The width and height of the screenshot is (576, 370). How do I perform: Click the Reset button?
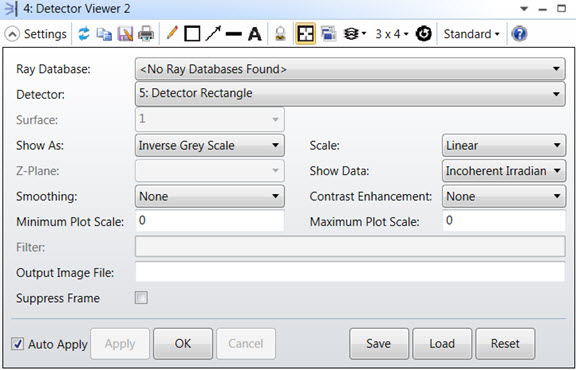coord(505,344)
